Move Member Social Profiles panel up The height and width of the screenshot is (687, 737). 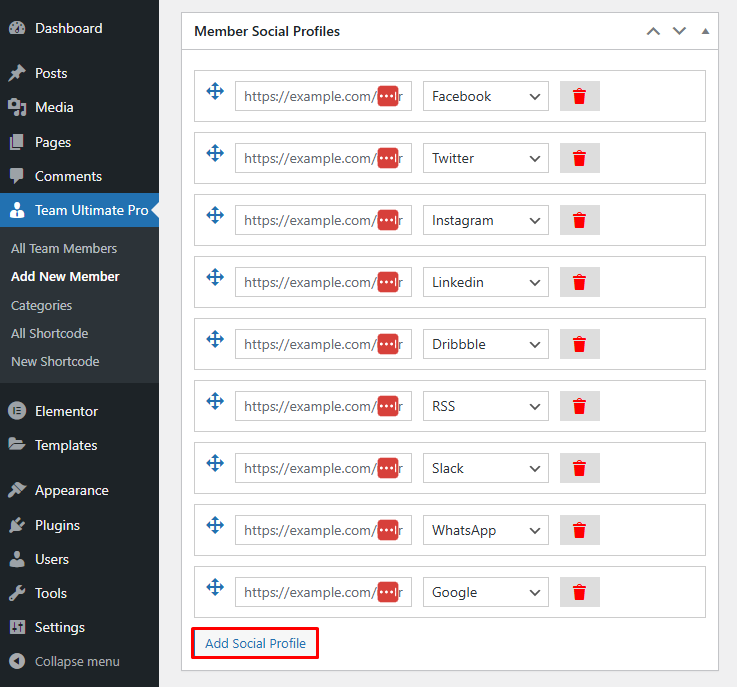[653, 31]
